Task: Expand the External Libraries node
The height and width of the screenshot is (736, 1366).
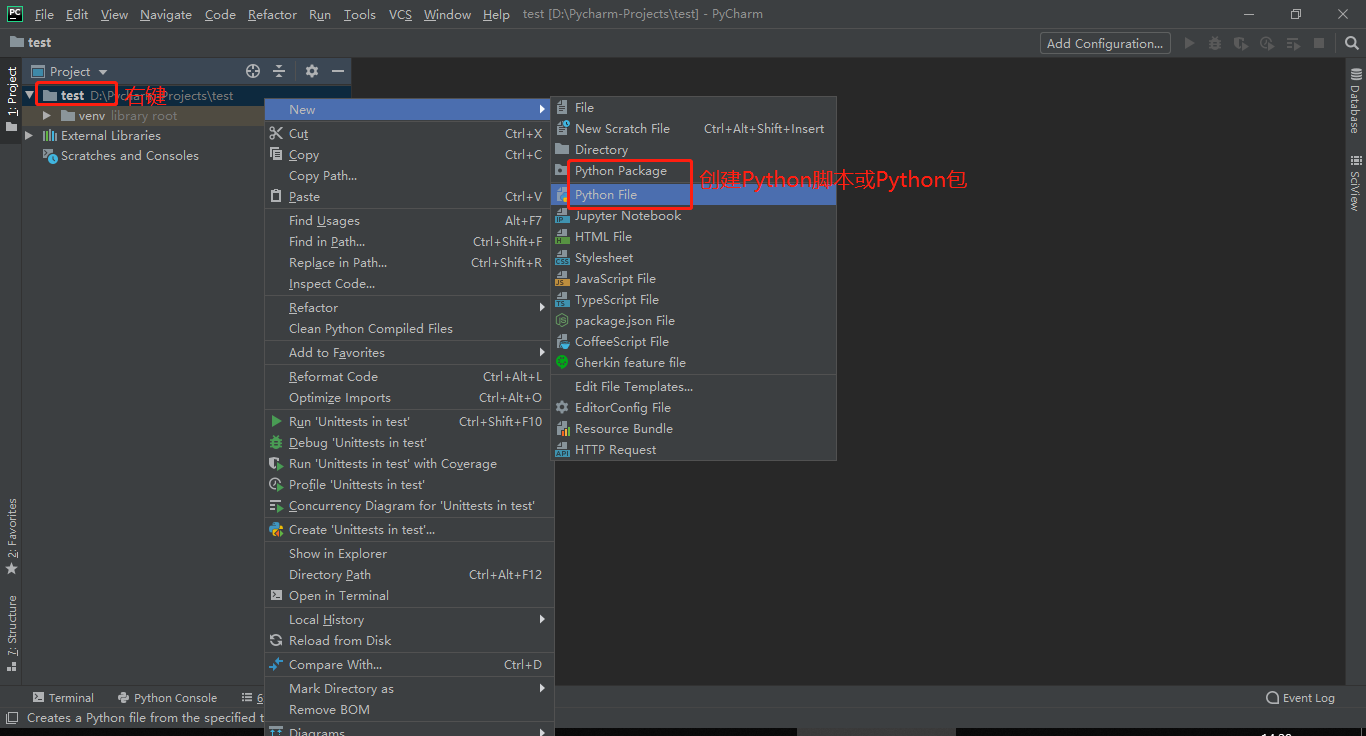Action: tap(30, 136)
